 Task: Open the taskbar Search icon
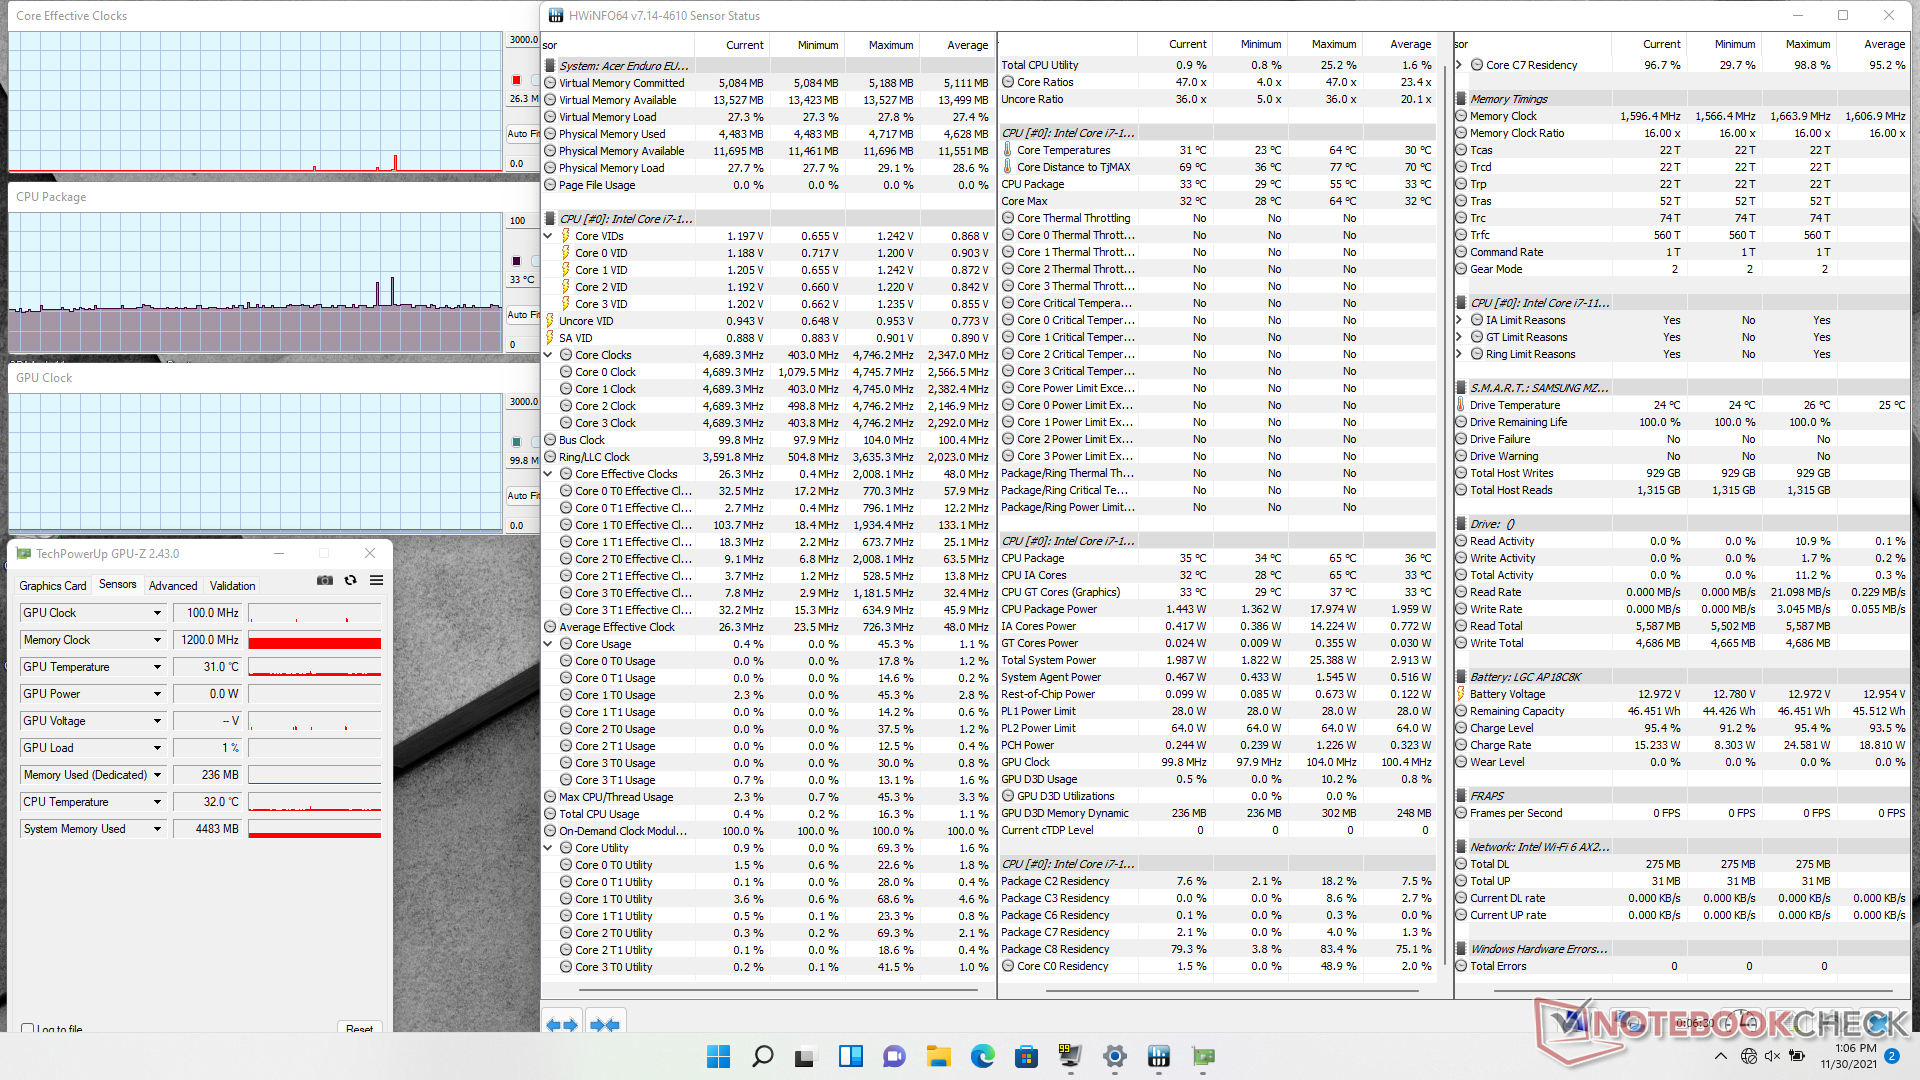pyautogui.click(x=762, y=1056)
